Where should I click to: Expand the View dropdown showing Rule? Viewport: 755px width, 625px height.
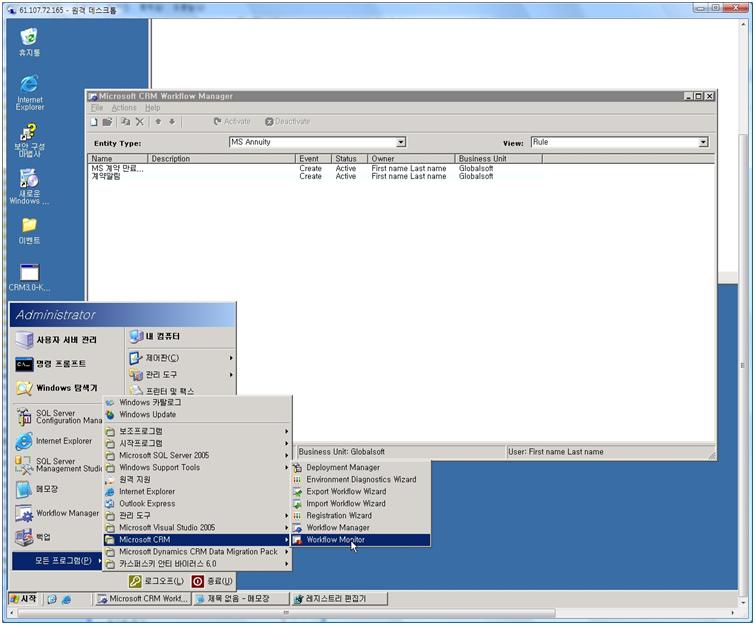[703, 142]
